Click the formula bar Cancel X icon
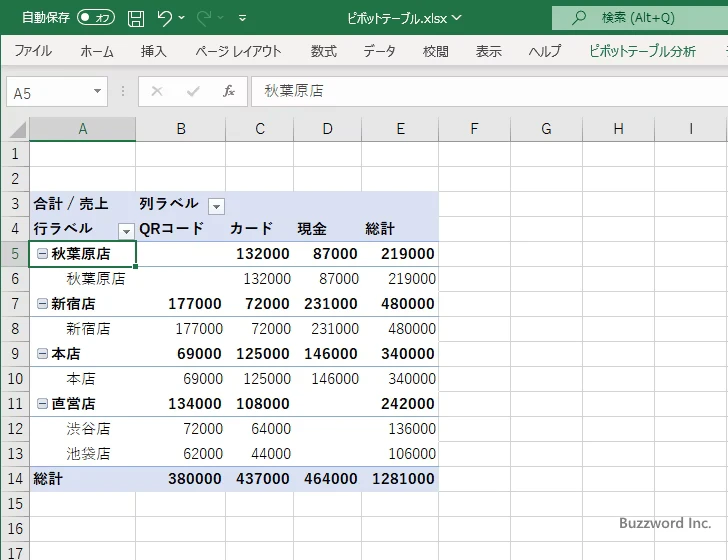Viewport: 728px width, 560px height. (157, 91)
